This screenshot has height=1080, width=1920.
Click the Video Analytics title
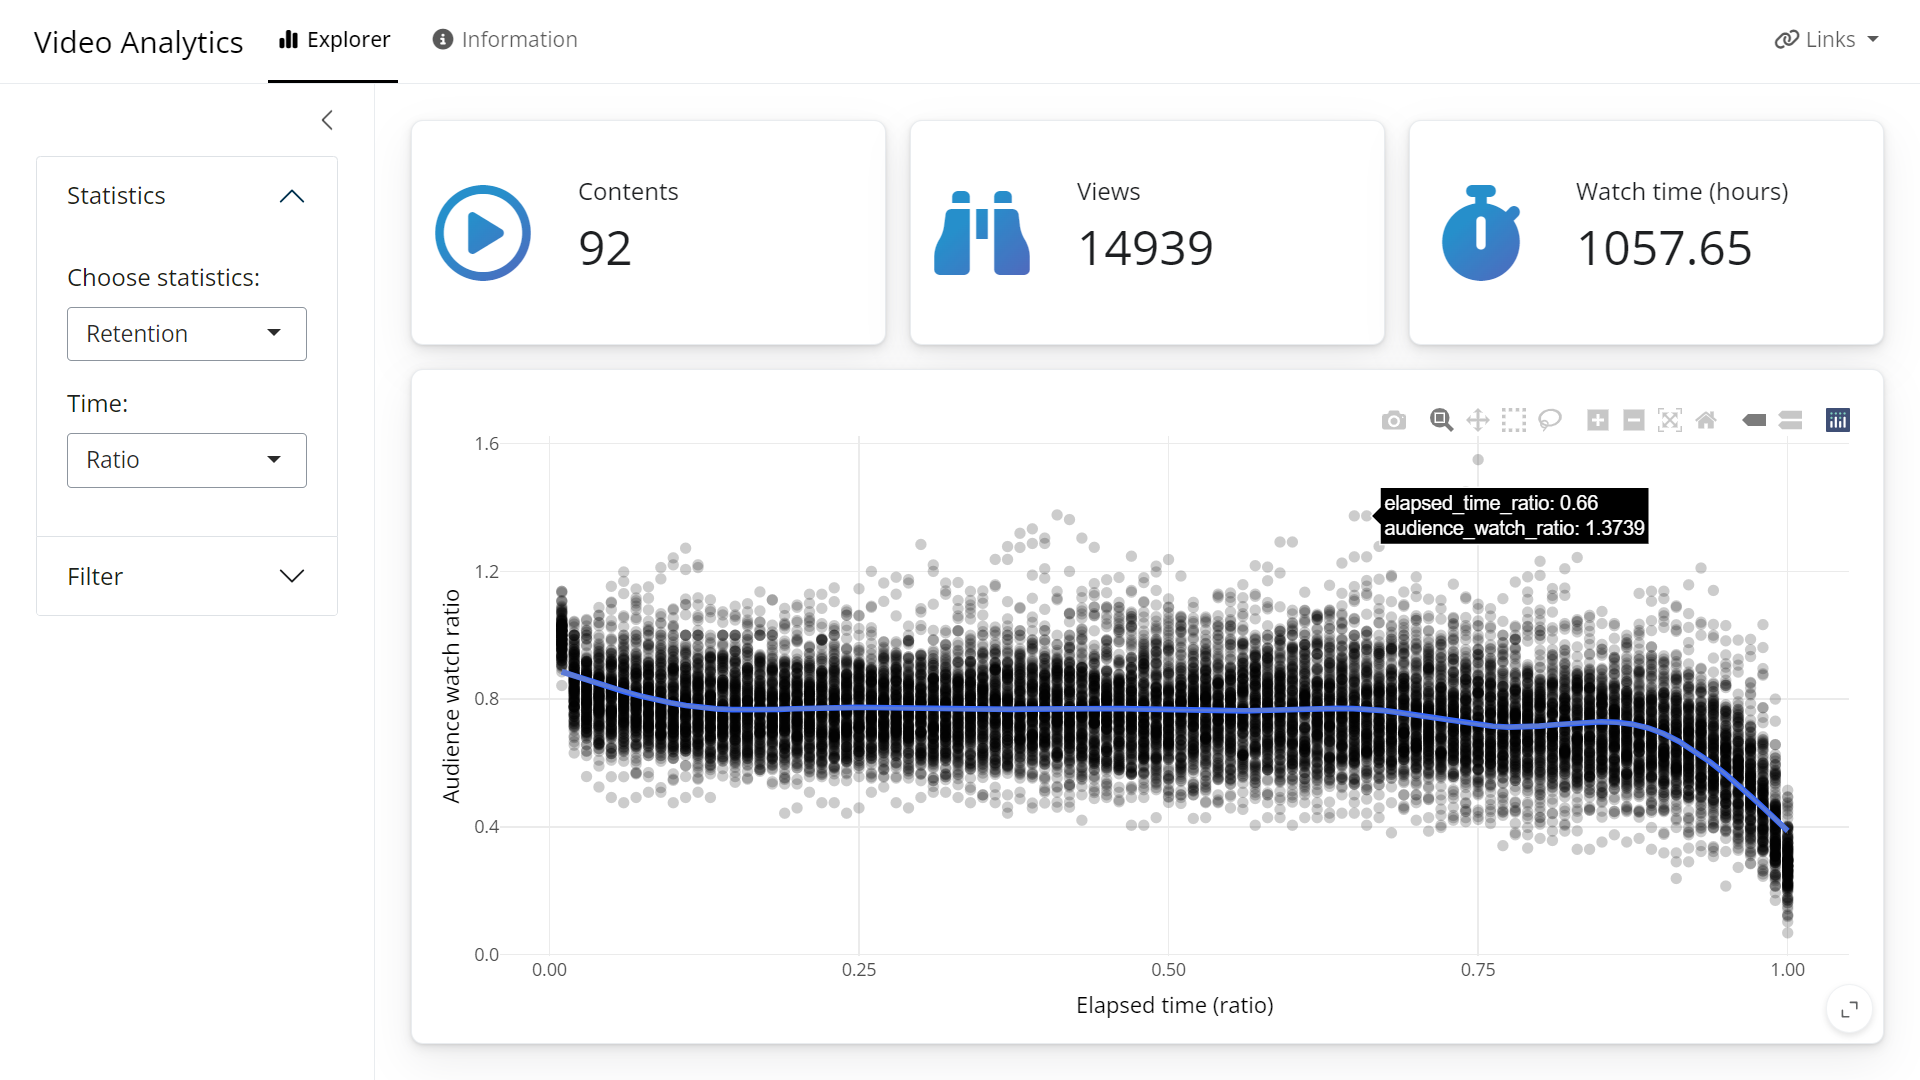138,42
